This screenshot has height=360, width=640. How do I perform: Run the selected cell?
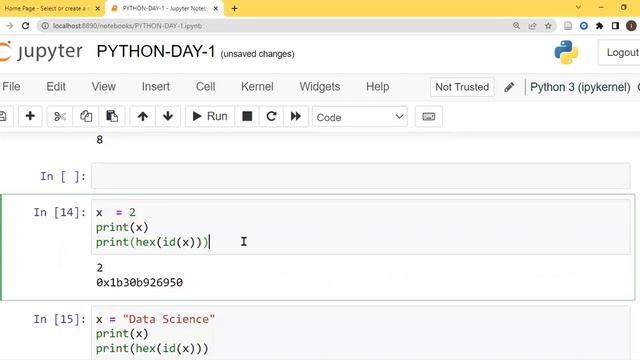(x=210, y=116)
